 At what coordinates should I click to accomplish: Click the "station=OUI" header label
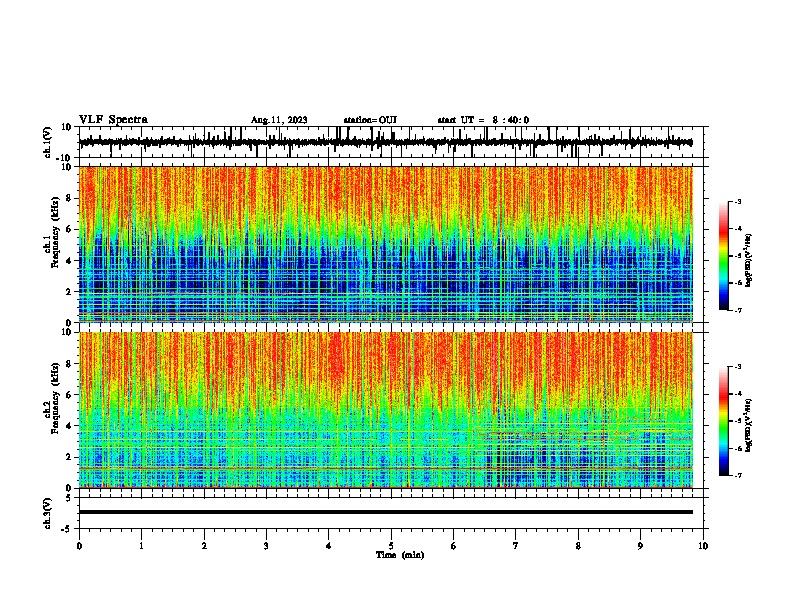pos(370,120)
